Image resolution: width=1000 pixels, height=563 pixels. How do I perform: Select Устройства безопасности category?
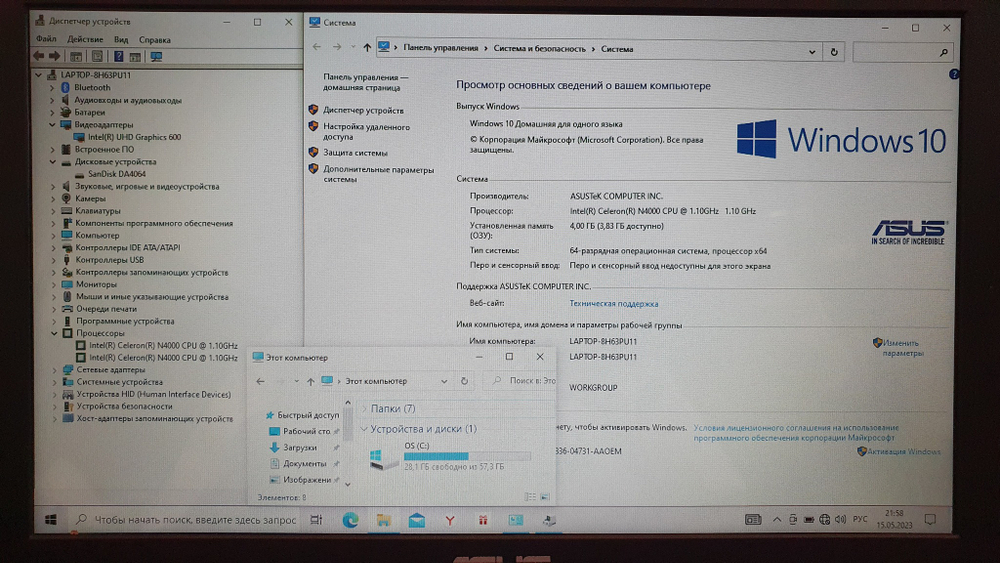tap(124, 406)
